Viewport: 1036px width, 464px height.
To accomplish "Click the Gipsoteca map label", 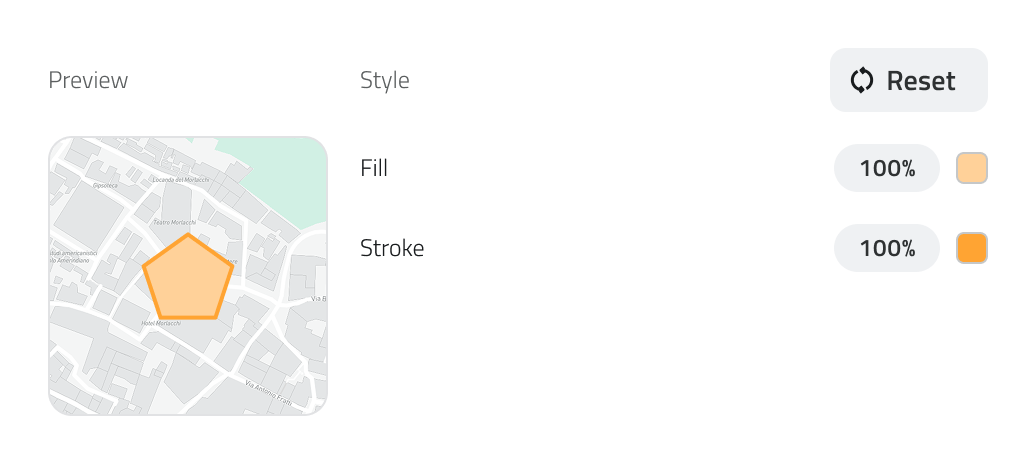I will [105, 185].
